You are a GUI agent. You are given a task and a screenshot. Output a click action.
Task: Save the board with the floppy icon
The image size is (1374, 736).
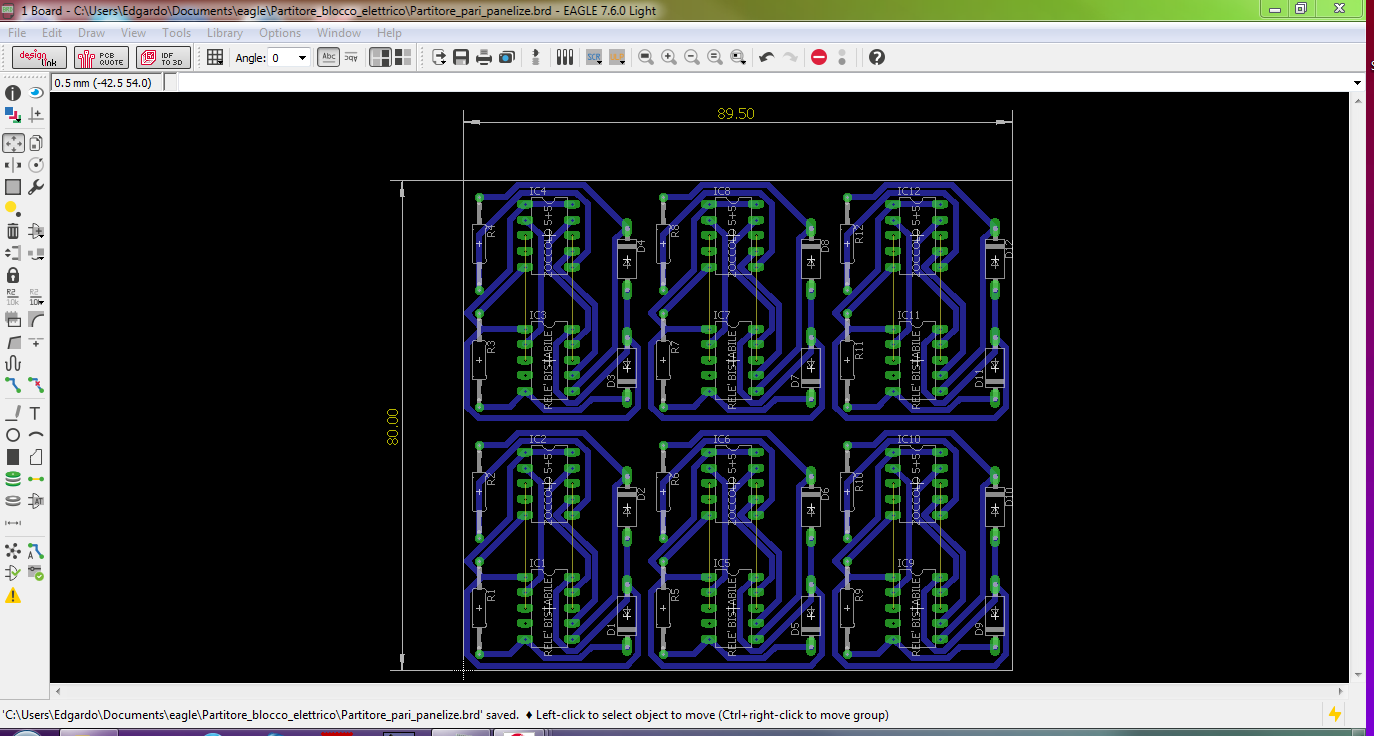[x=461, y=57]
